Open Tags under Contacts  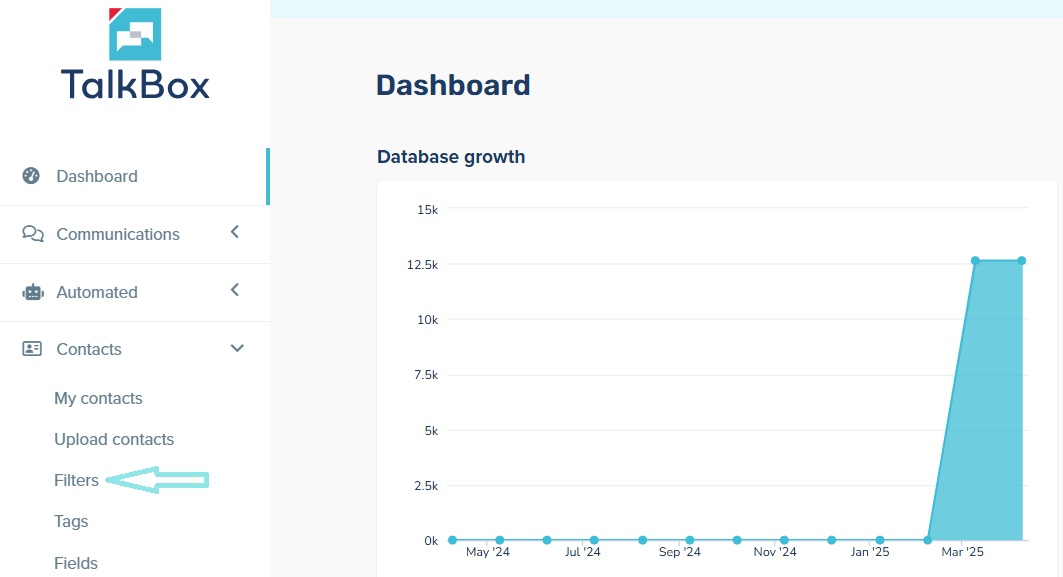point(71,521)
